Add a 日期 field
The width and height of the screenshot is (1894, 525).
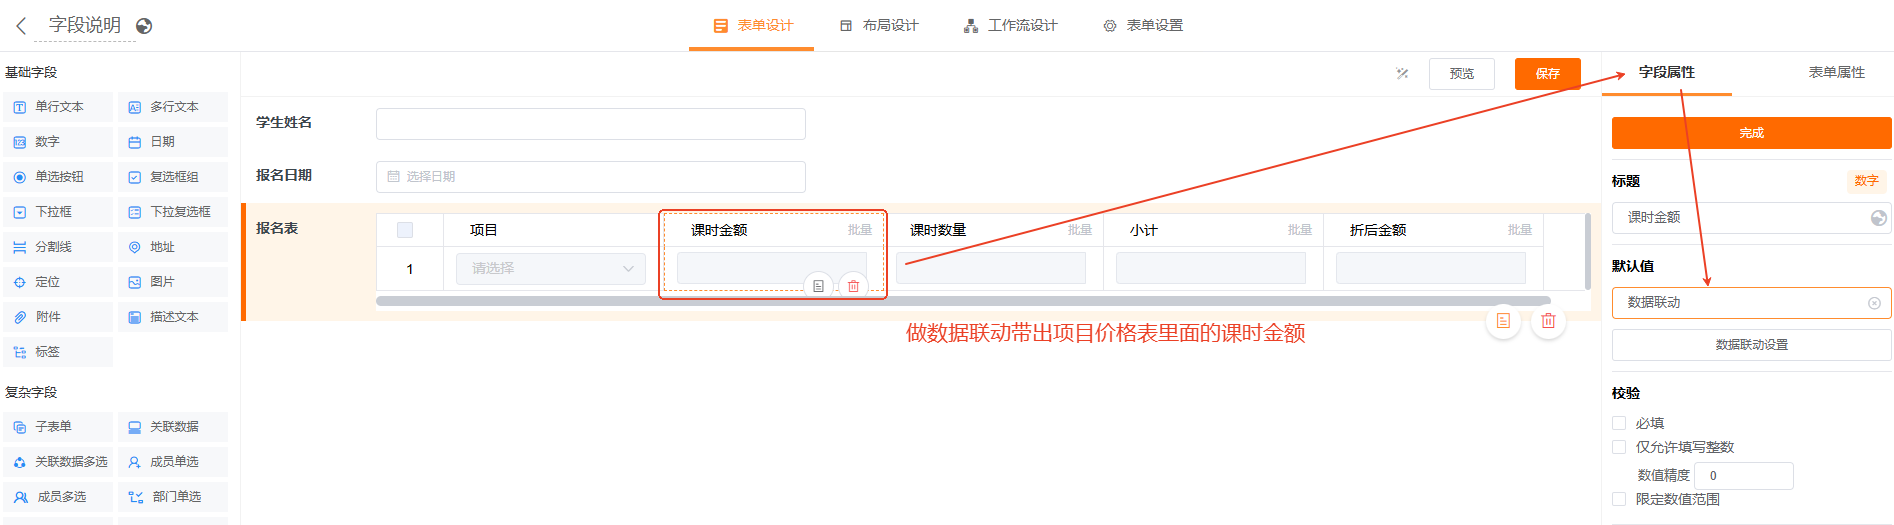click(x=173, y=142)
